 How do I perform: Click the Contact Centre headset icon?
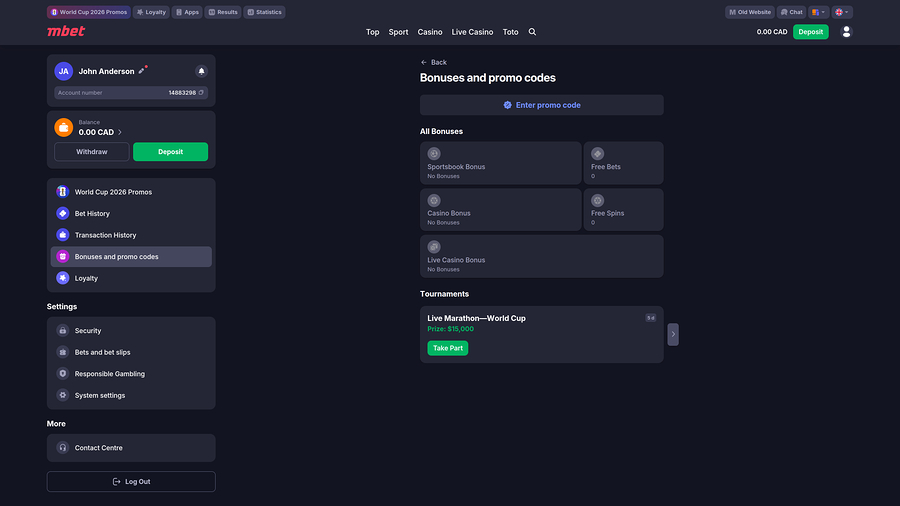63,447
